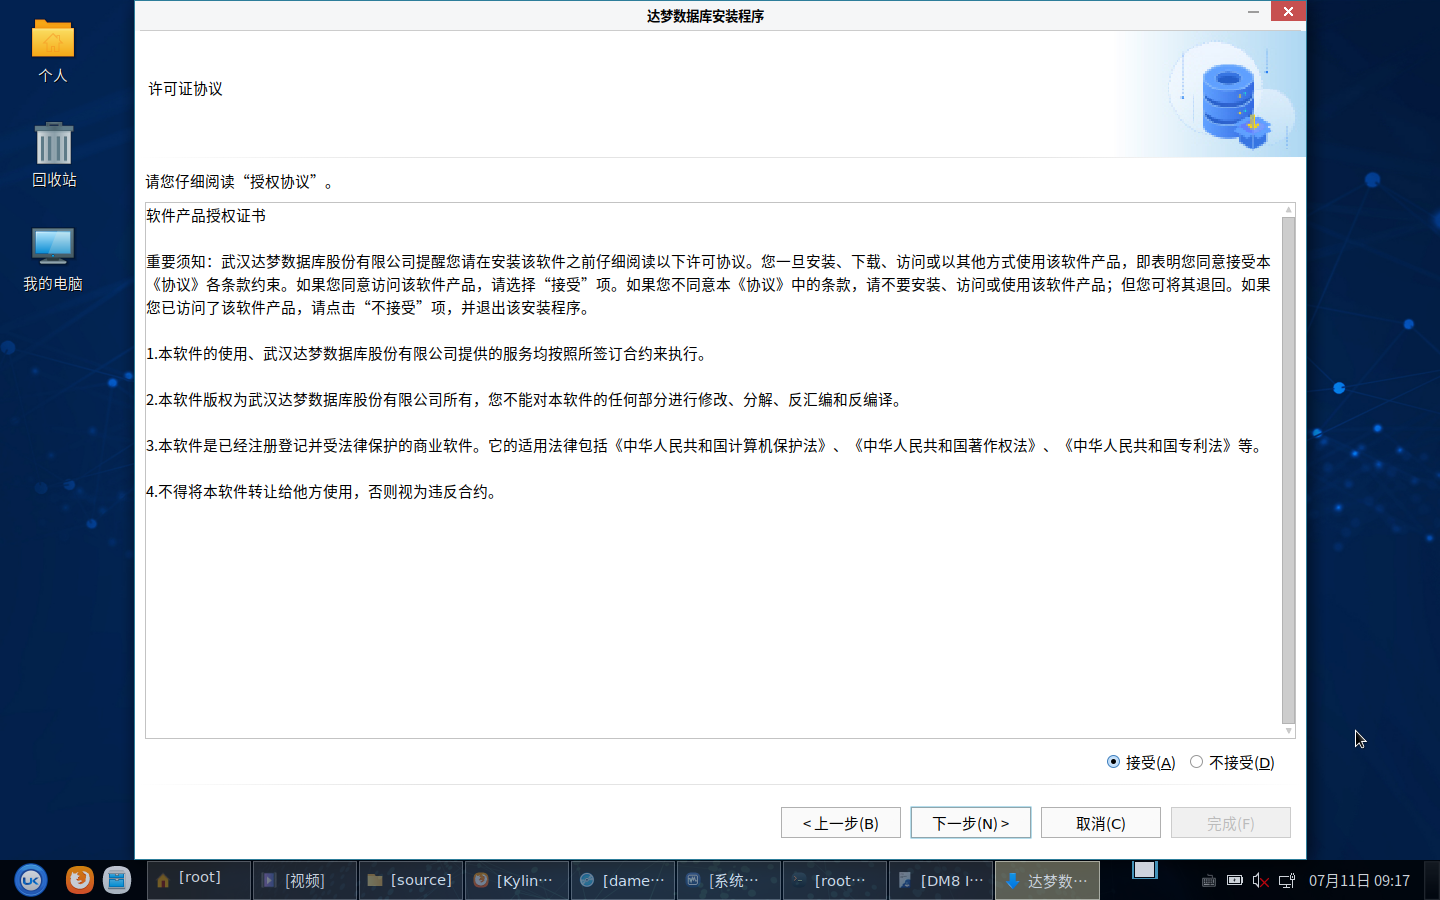This screenshot has width=1440, height=900.
Task: Click the taskbar date and time
Action: 1359,881
